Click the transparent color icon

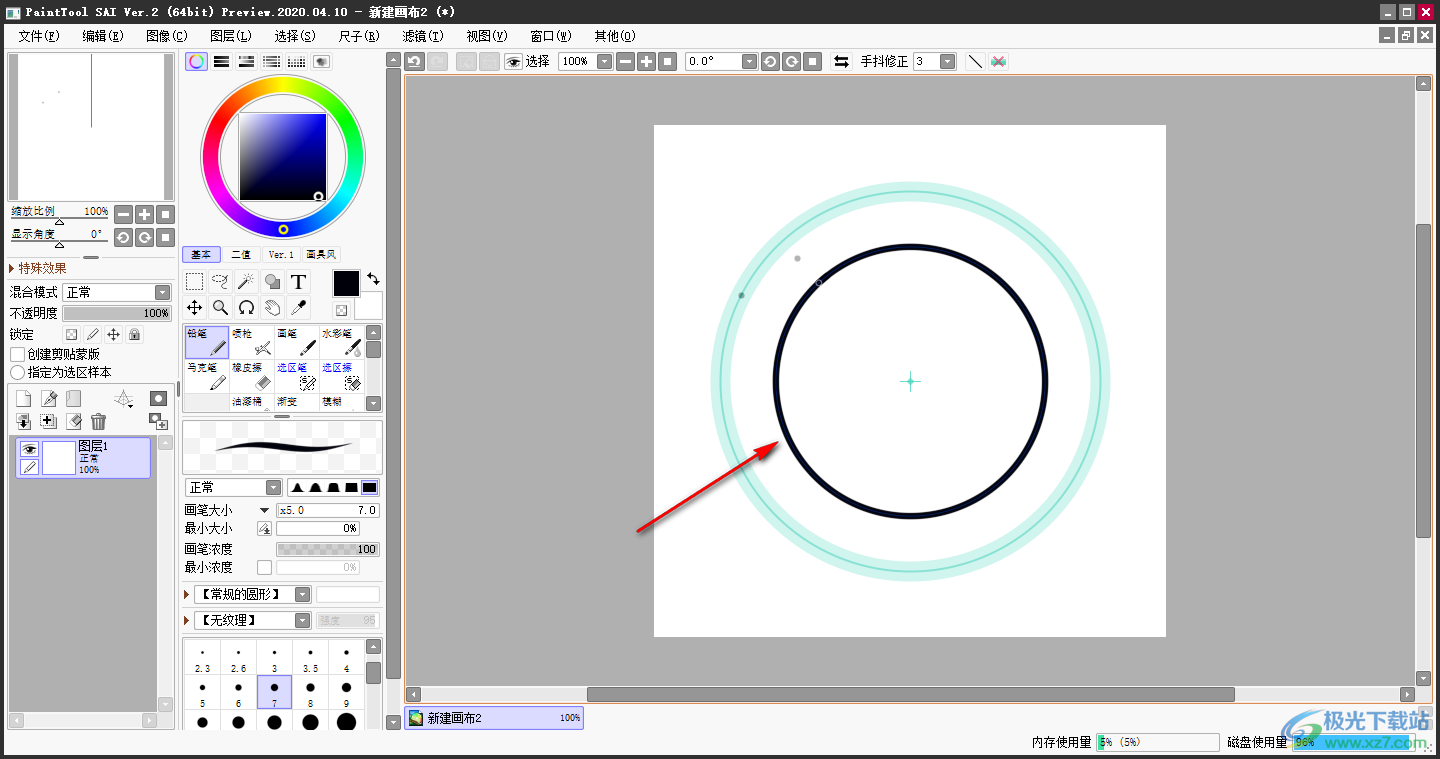click(x=341, y=311)
